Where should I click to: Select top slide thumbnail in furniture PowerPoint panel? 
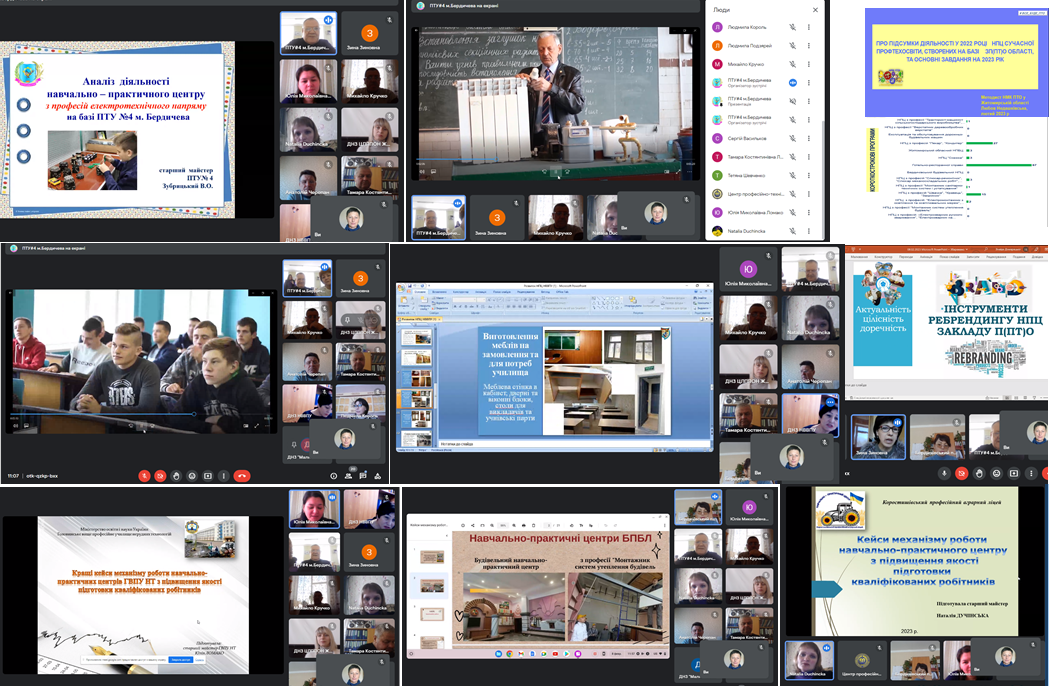click(x=416, y=338)
